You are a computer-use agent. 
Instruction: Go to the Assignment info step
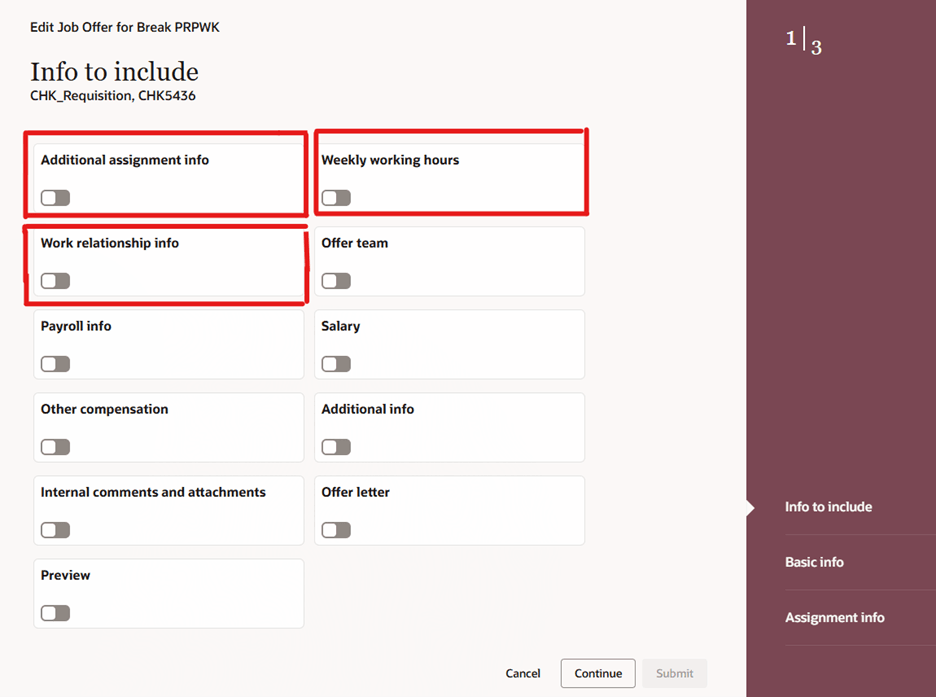(x=835, y=618)
